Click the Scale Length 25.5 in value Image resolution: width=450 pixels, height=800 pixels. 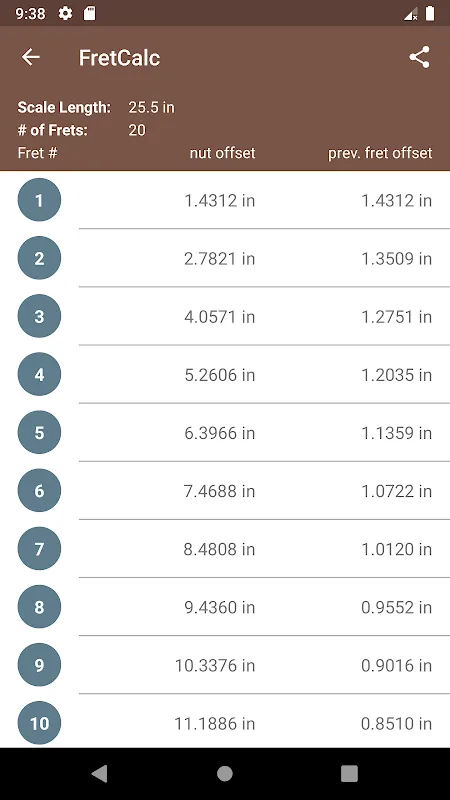pos(152,108)
